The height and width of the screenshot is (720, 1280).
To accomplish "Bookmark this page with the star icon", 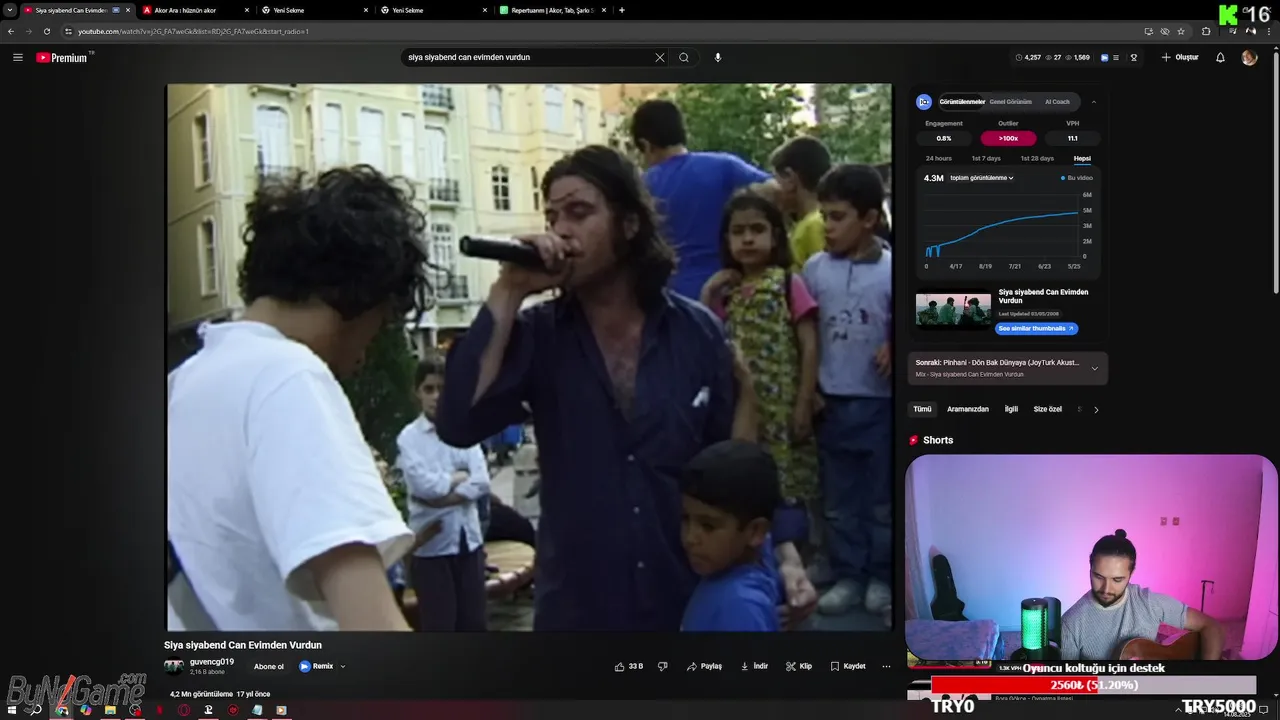I will pyautogui.click(x=1181, y=31).
